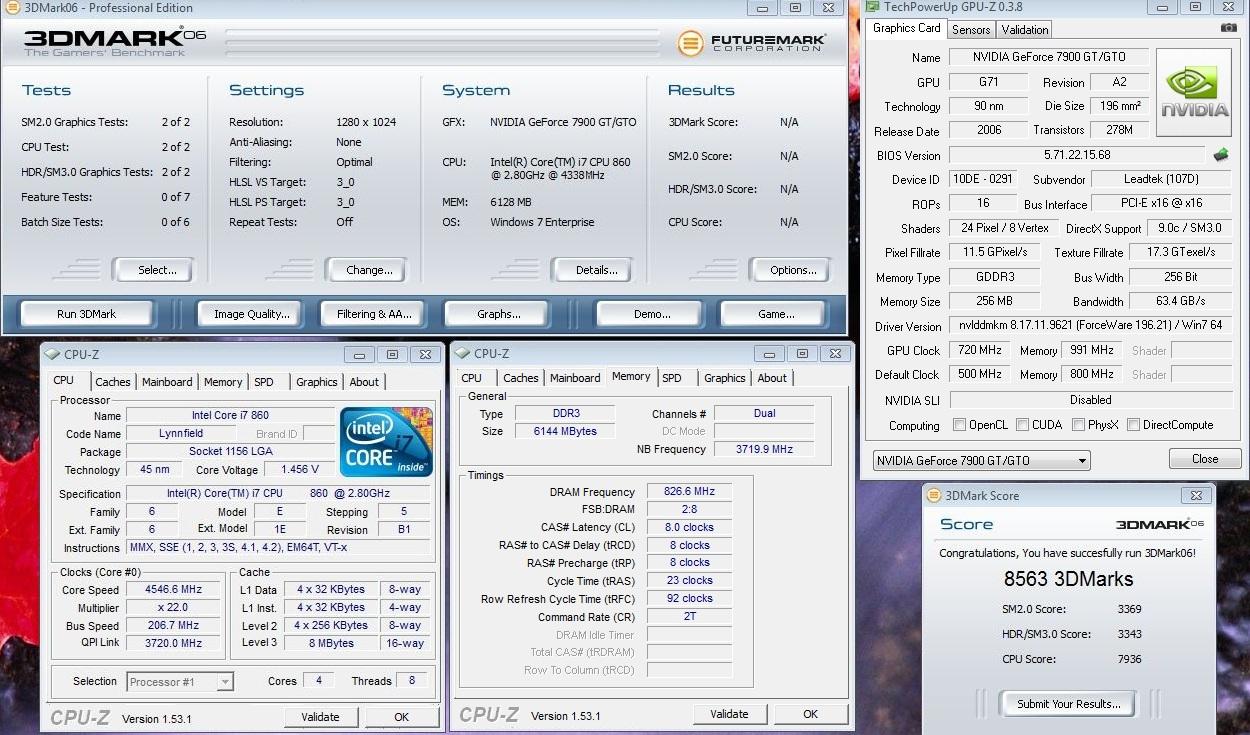This screenshot has width=1250, height=735.
Task: Click OK in the right CPU-Z window
Action: point(810,714)
